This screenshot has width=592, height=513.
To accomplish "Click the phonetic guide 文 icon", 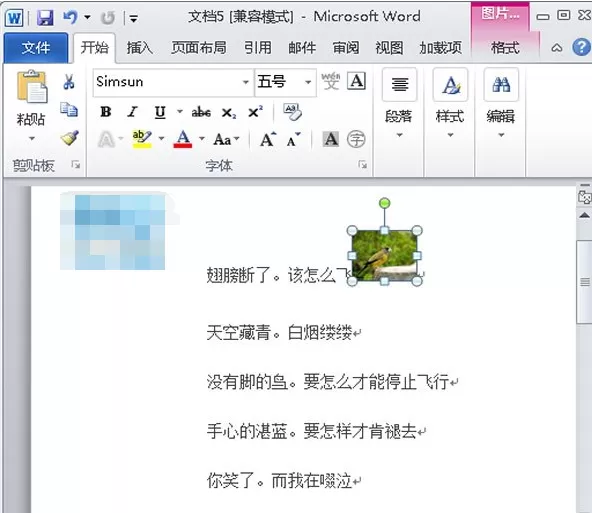I will tap(330, 81).
